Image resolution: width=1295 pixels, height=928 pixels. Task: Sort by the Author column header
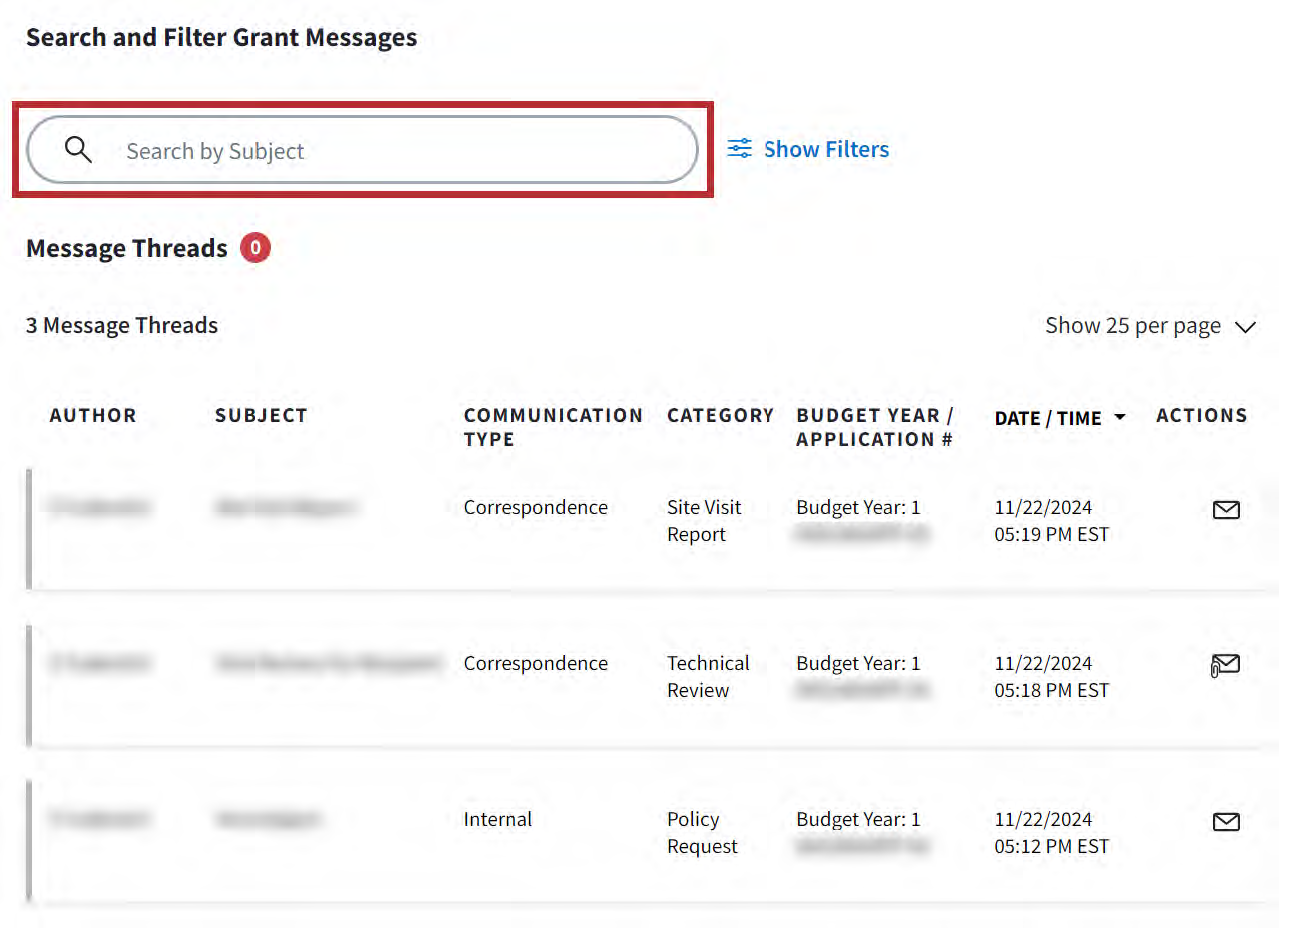pyautogui.click(x=93, y=416)
